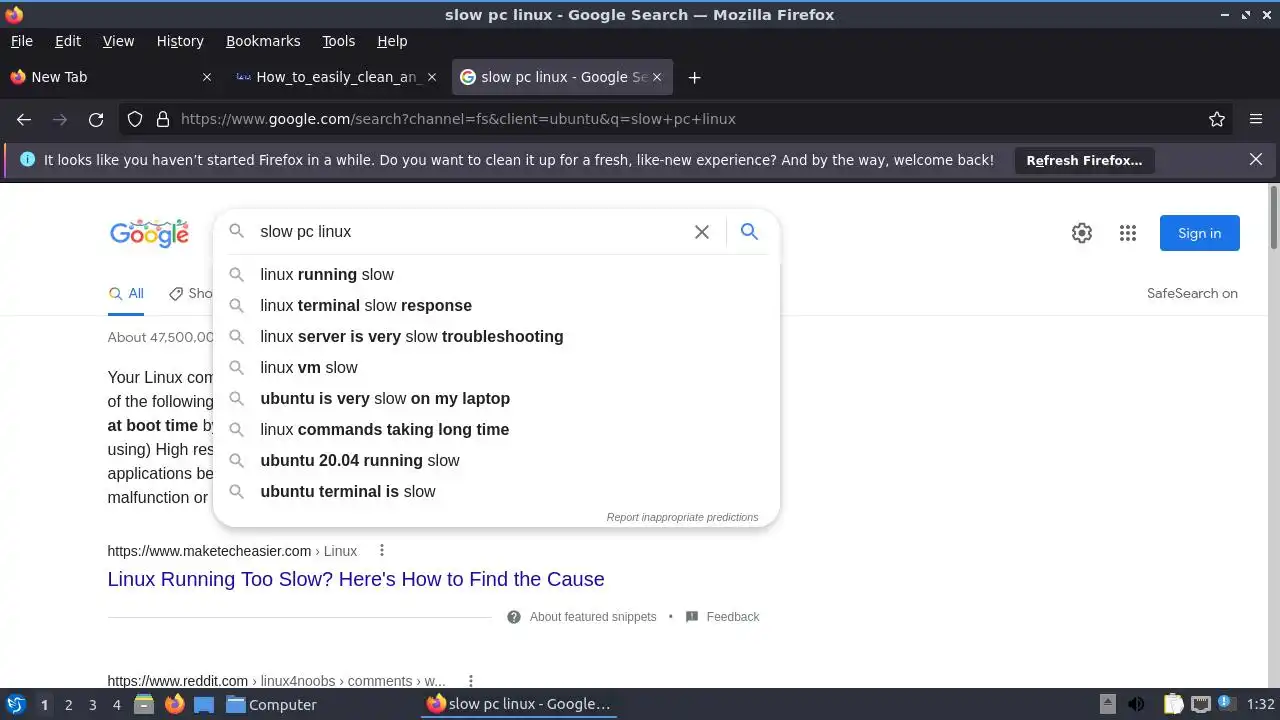The width and height of the screenshot is (1280, 720).
Task: Open the Computer window from taskbar
Action: point(272,705)
